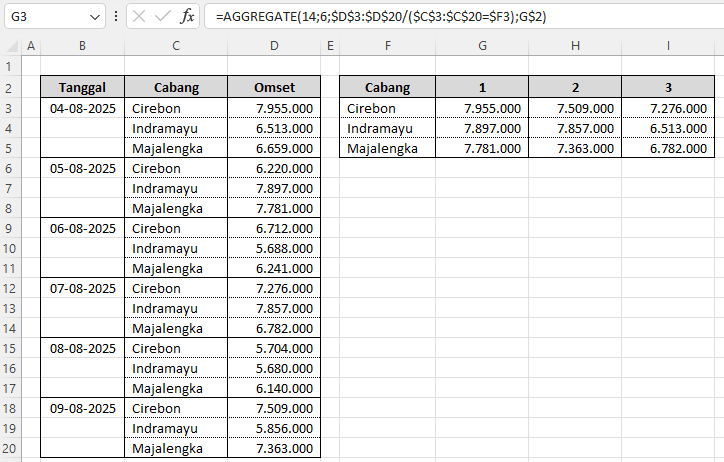Select row 3 header
Screen dimensions: 724x462
click(x=9, y=108)
